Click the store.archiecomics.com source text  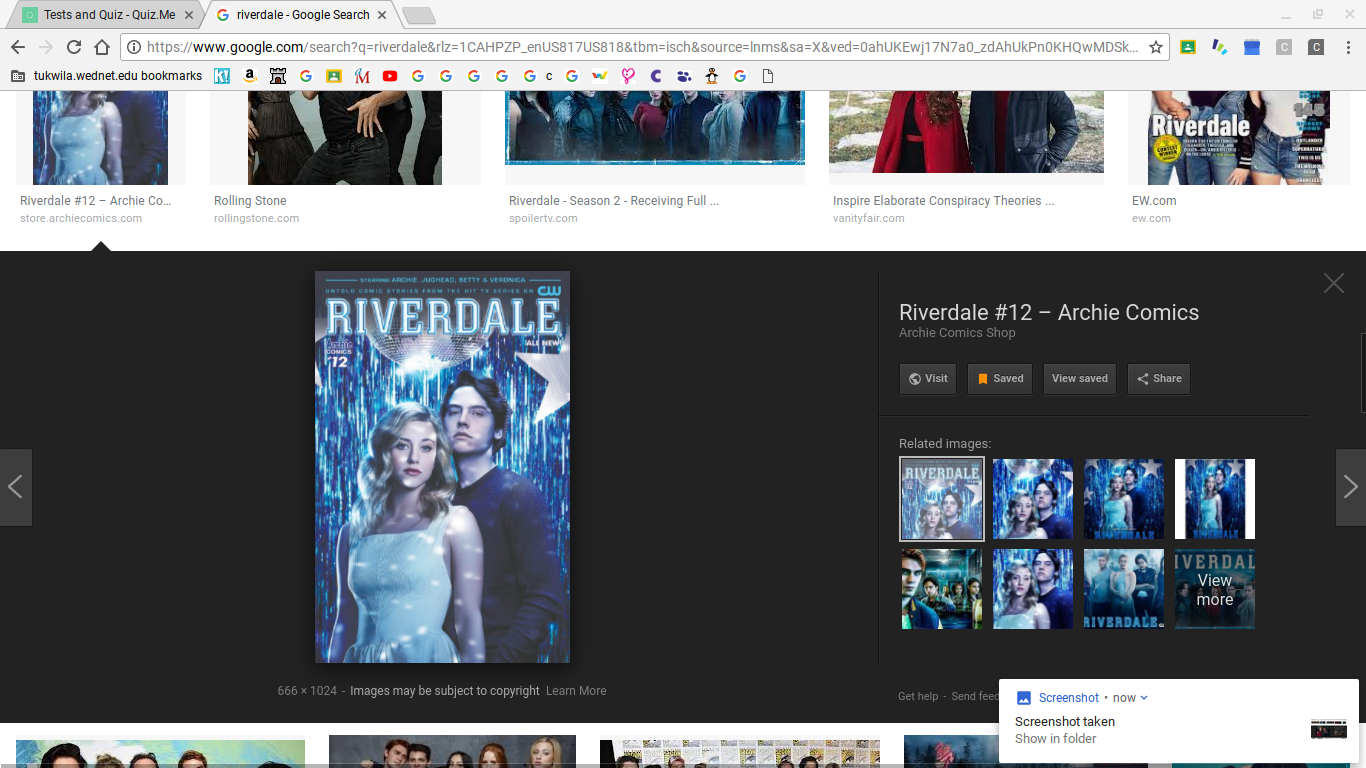pyautogui.click(x=81, y=218)
